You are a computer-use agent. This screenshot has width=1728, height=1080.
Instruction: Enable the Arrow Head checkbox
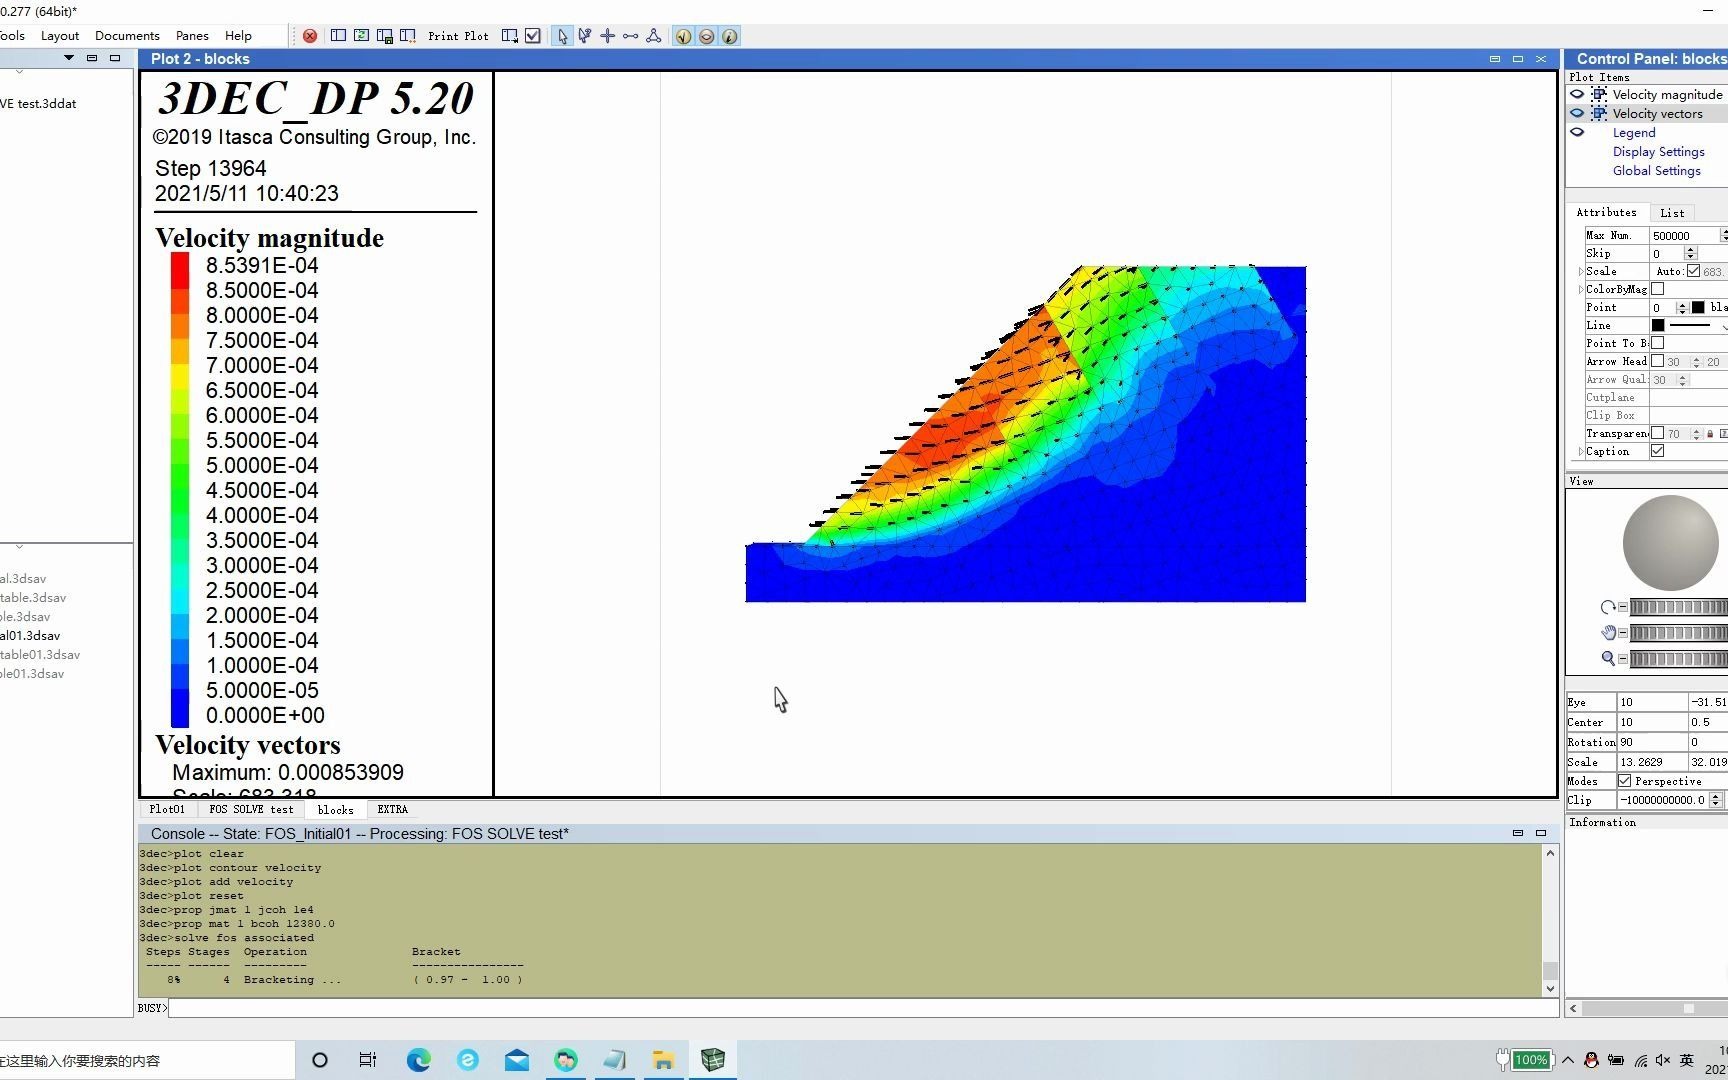click(1657, 361)
